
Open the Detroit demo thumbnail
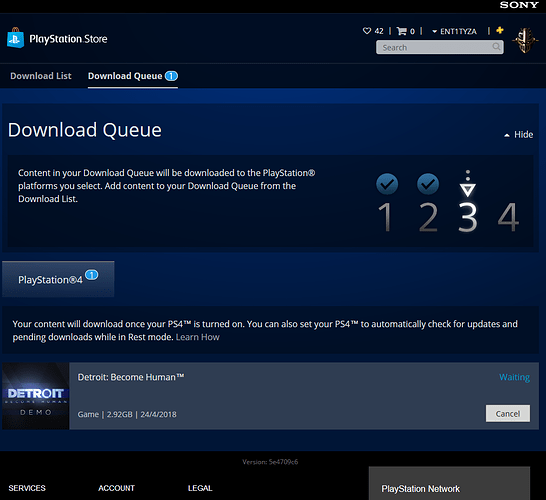click(x=36, y=396)
